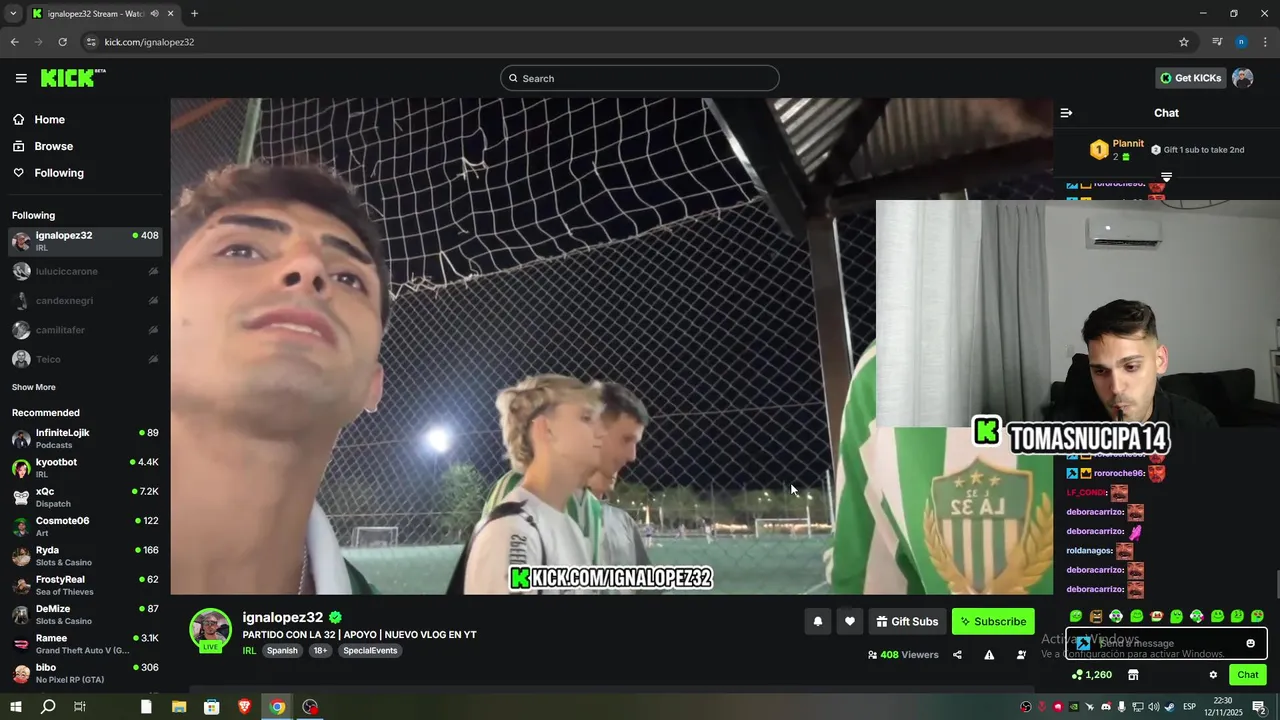1280x720 pixels.
Task: Pick the first green emote in quick row
Action: click(x=1076, y=616)
